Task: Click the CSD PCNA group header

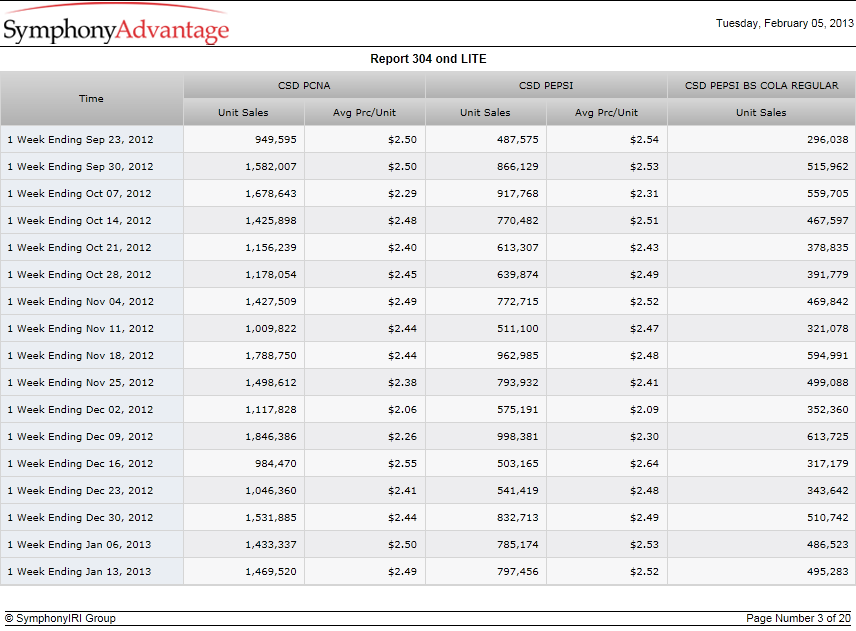Action: [304, 86]
